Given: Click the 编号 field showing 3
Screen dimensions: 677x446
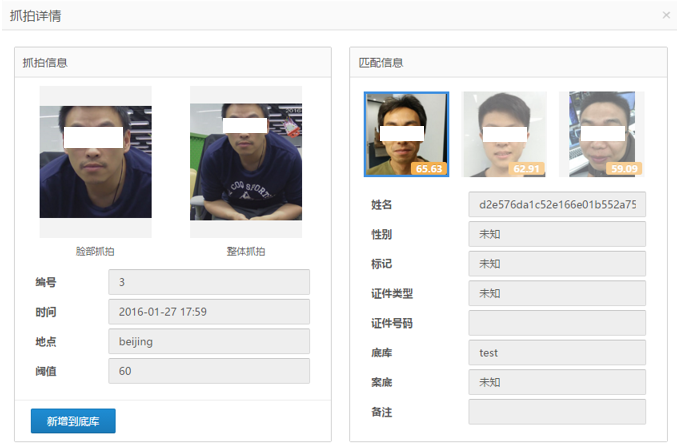Looking at the screenshot, I should [x=209, y=282].
